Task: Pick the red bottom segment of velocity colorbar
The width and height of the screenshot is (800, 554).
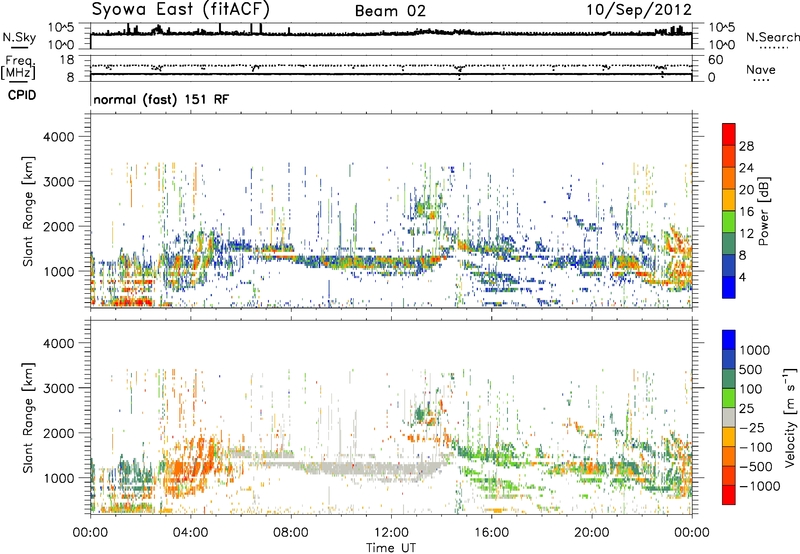Action: pos(729,495)
